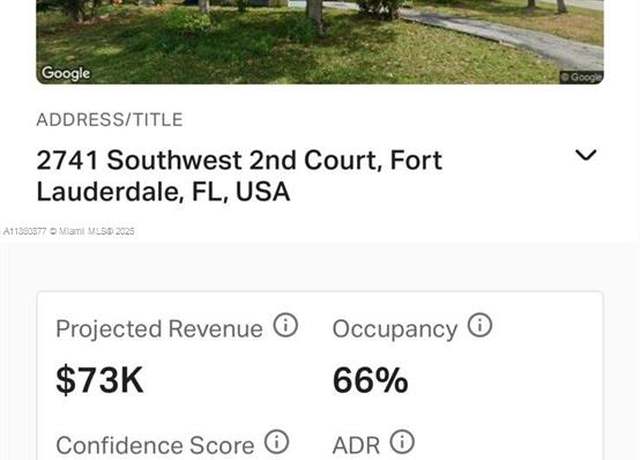This screenshot has width=640, height=460.
Task: Click the $73K projected revenue value
Action: click(x=100, y=380)
